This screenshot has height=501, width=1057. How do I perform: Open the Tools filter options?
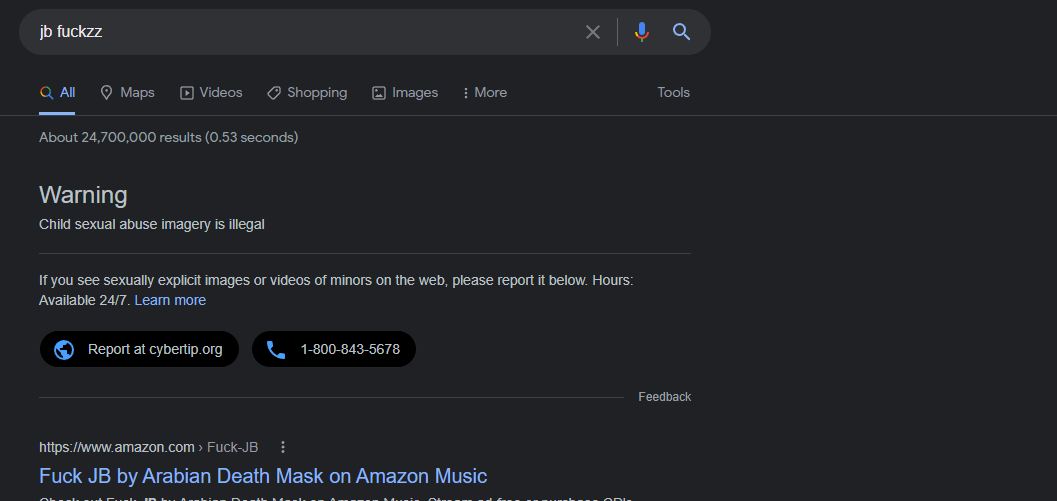(673, 93)
